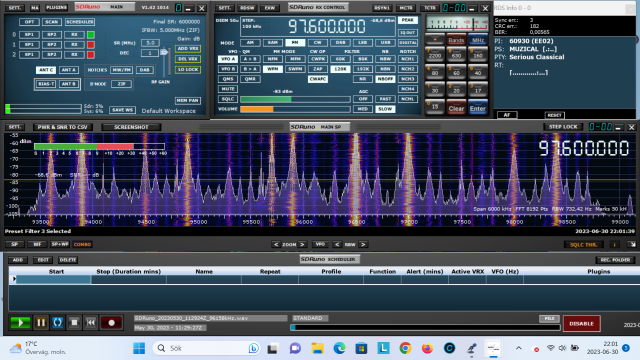Open Bands selection on keypad
Viewport: 640px width, 360px height.
click(456, 40)
